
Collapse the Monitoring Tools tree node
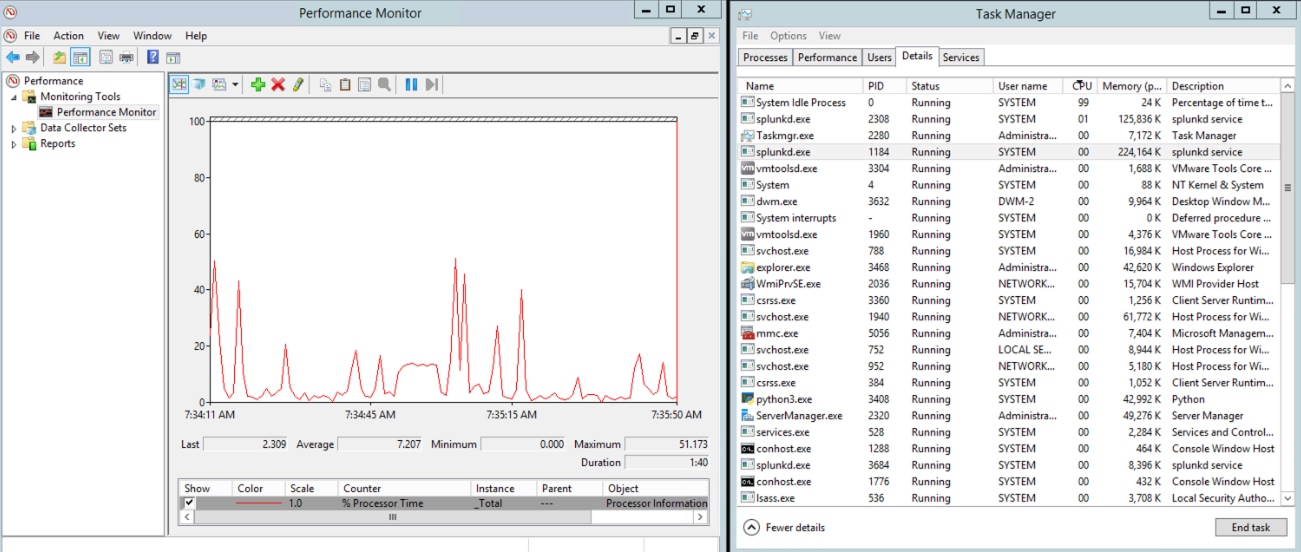click(x=14, y=97)
